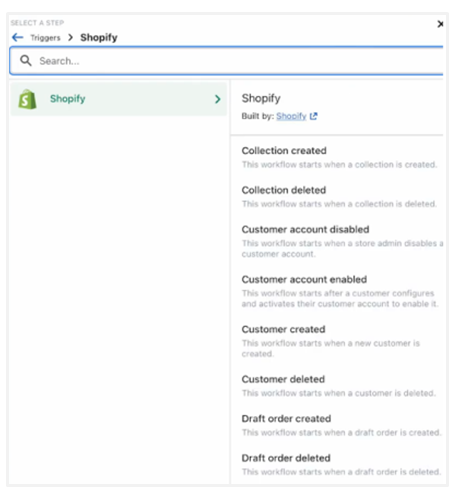Image resolution: width=456 pixels, height=498 pixels.
Task: Select the Shopify app in list
Action: (x=118, y=99)
